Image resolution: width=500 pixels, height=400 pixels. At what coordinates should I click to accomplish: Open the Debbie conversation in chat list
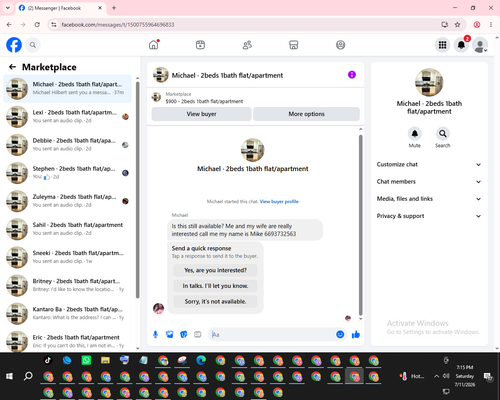(67, 145)
